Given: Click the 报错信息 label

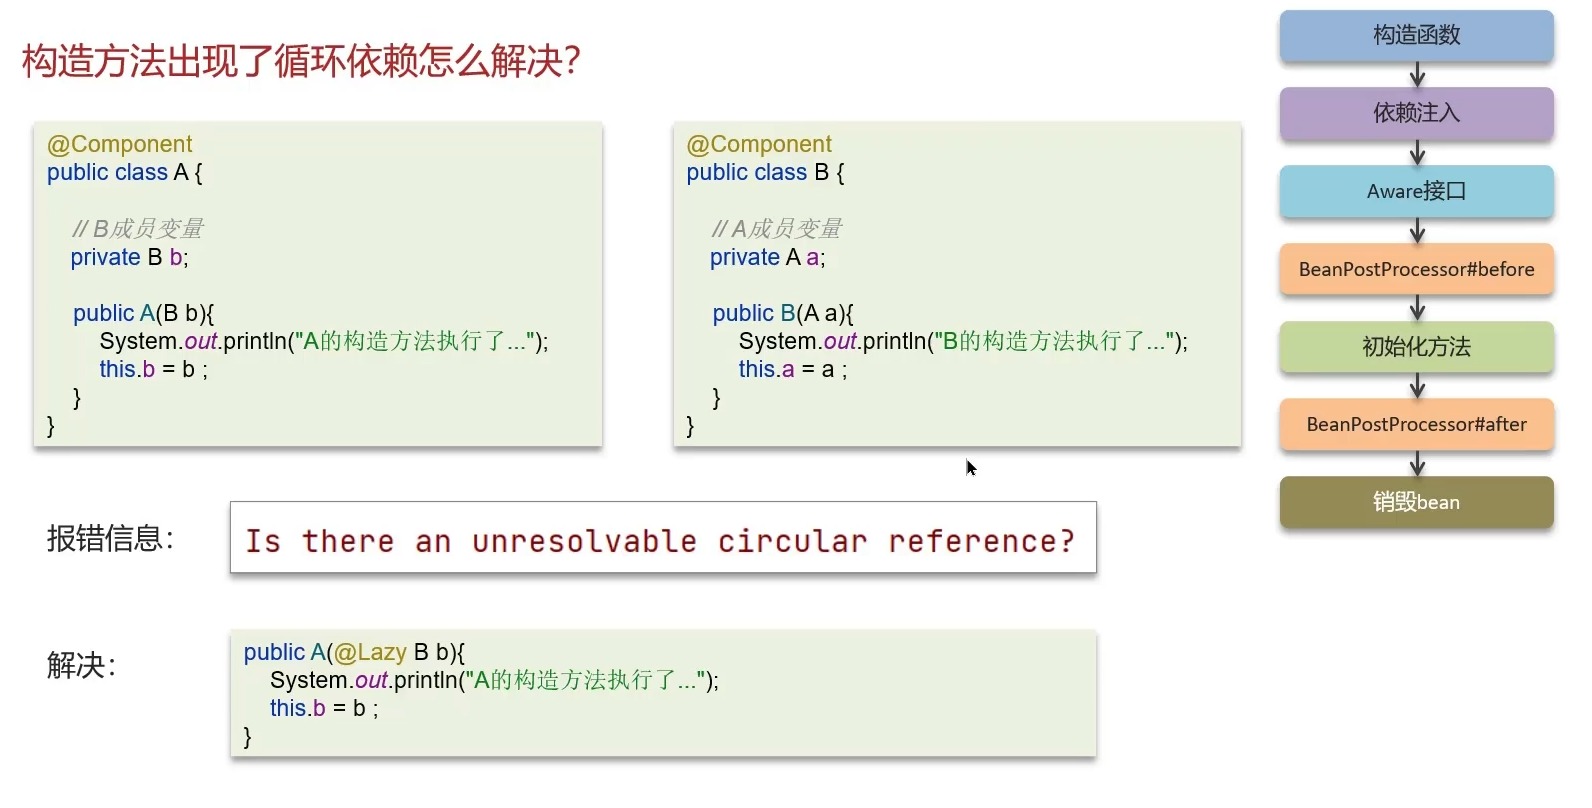Looking at the screenshot, I should [110, 539].
